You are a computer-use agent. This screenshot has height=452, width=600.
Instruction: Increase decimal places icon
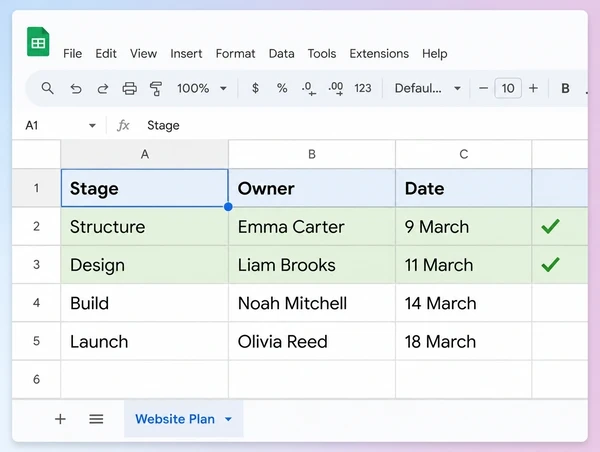click(x=336, y=88)
